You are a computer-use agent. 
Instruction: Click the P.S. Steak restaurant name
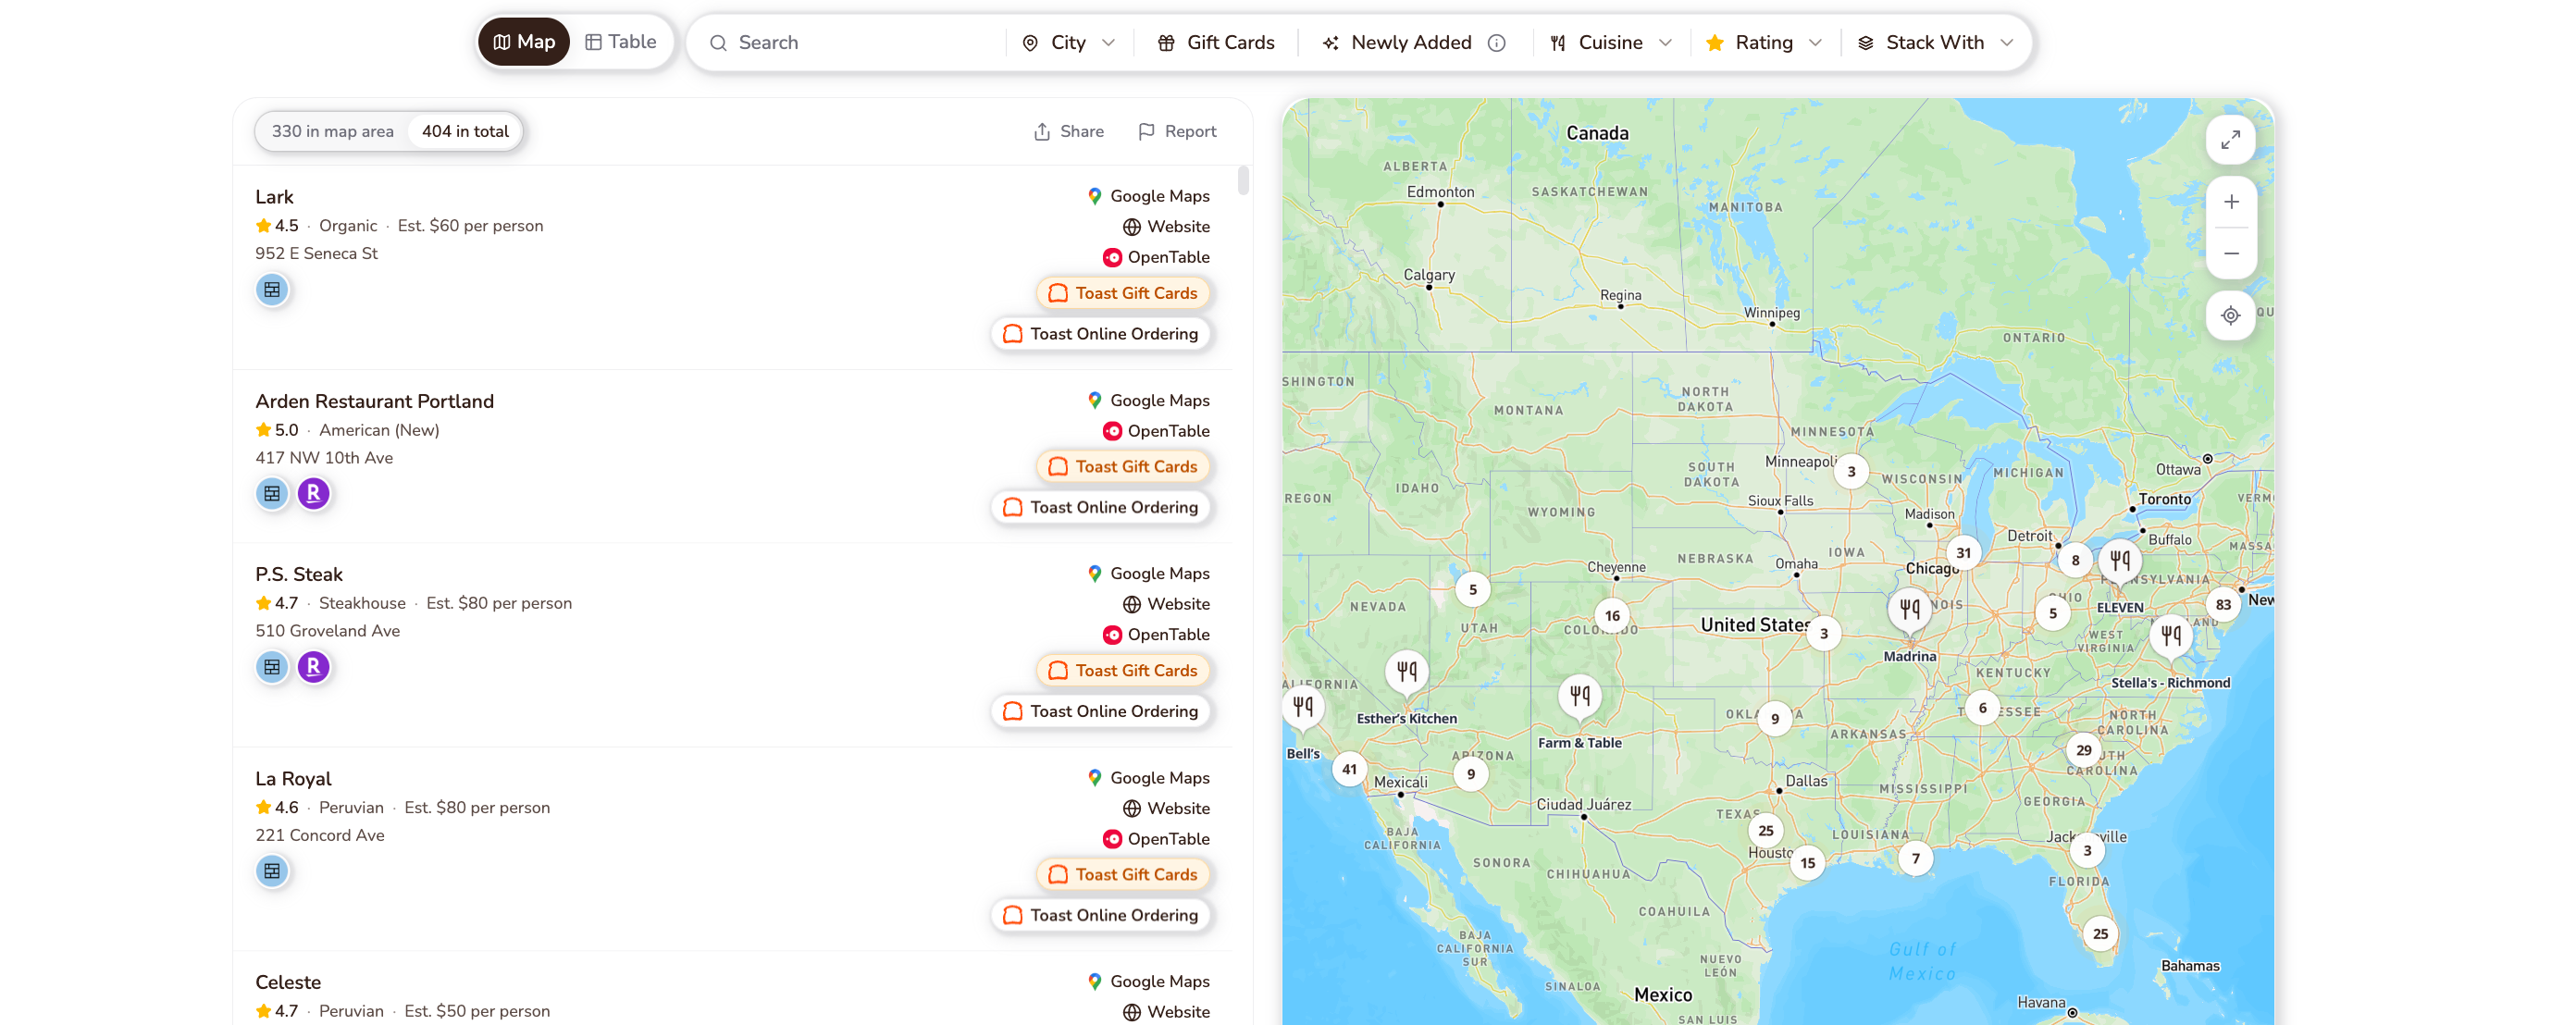(299, 574)
